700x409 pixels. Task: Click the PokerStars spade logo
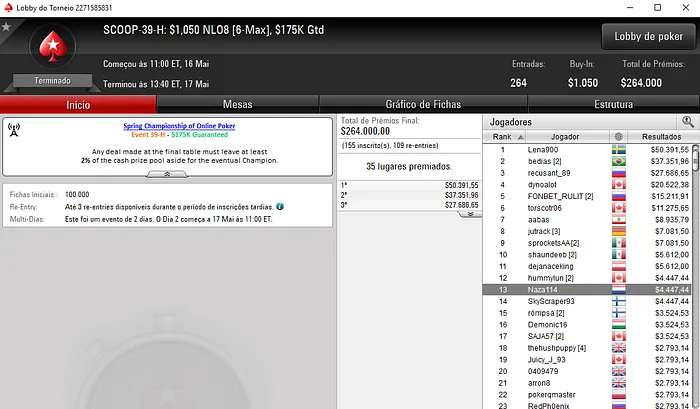53,46
